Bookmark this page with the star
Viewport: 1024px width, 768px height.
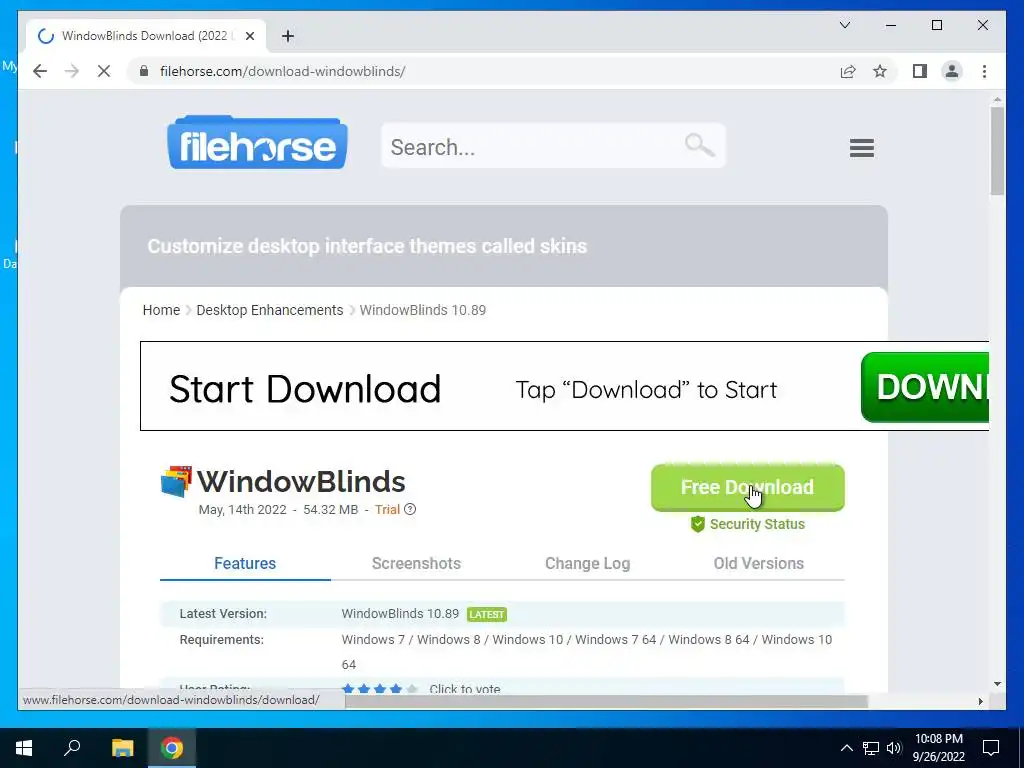(x=880, y=71)
